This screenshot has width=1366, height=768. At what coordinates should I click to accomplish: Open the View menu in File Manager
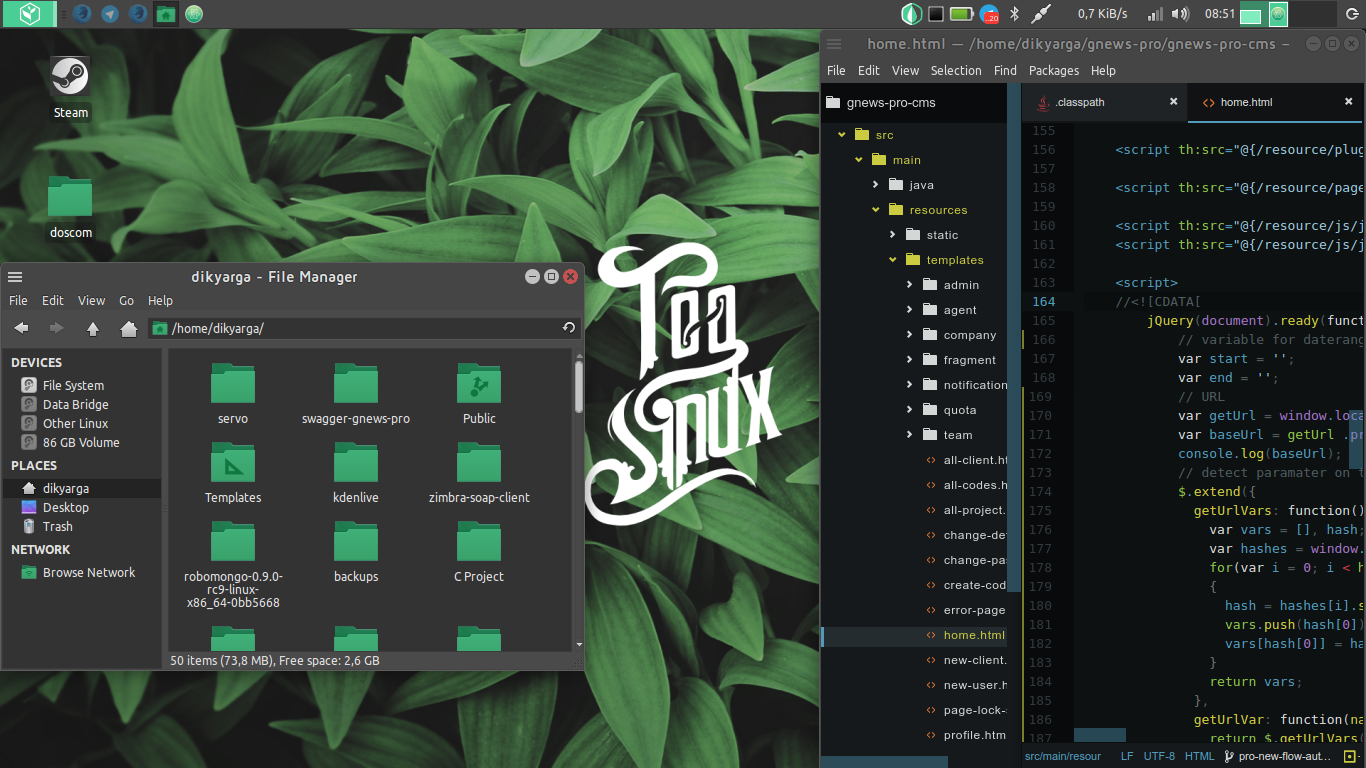click(x=91, y=300)
